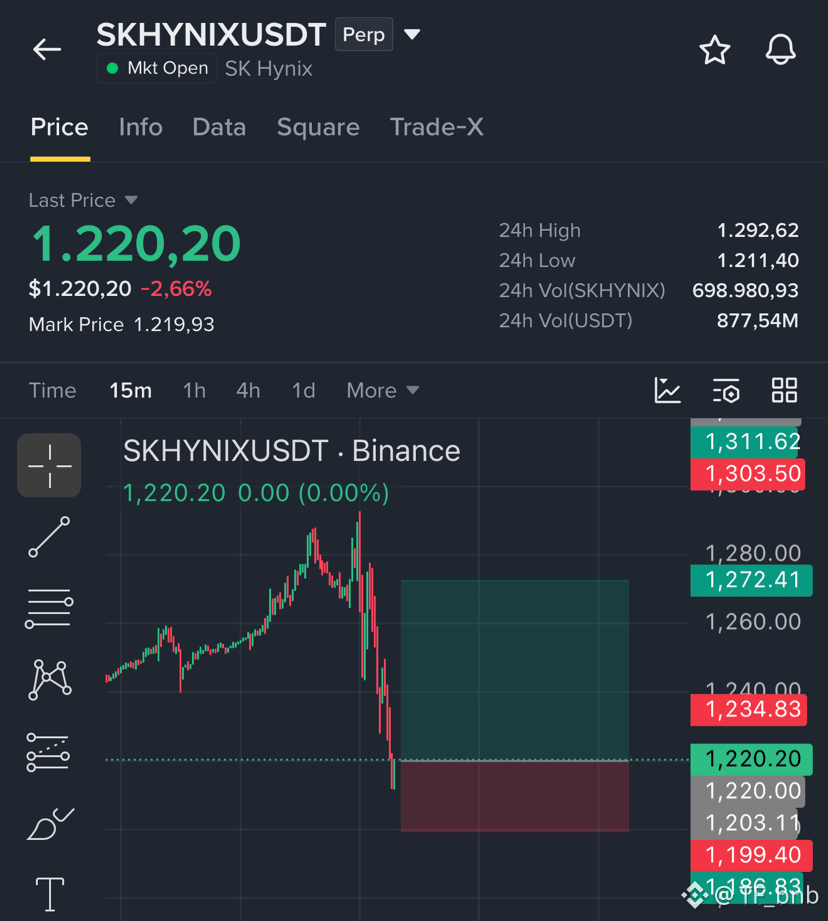The image size is (828, 921).
Task: Click the 24h Vol(USDT) value 877,54M
Action: pyautogui.click(x=758, y=321)
